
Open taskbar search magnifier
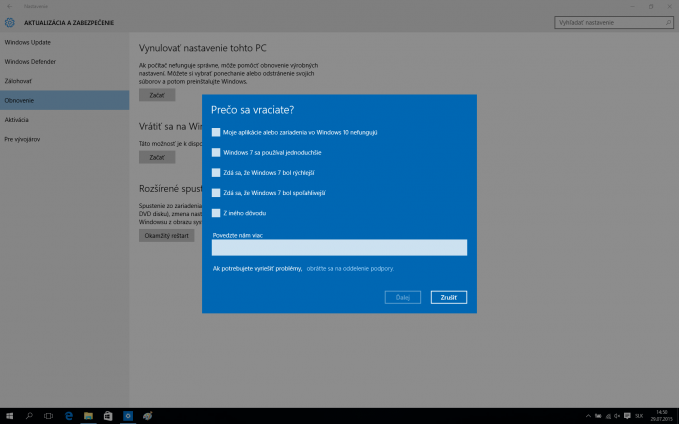(29, 416)
